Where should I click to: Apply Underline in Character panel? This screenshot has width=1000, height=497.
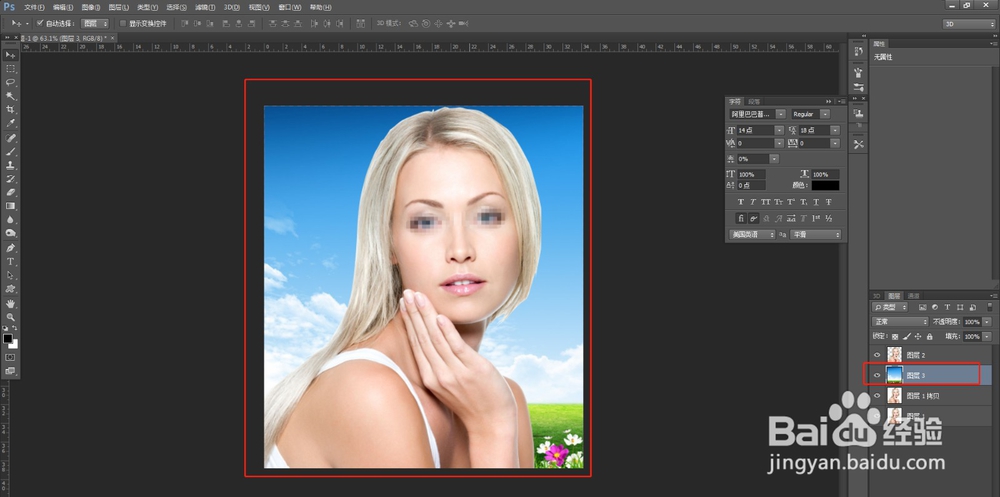(816, 202)
